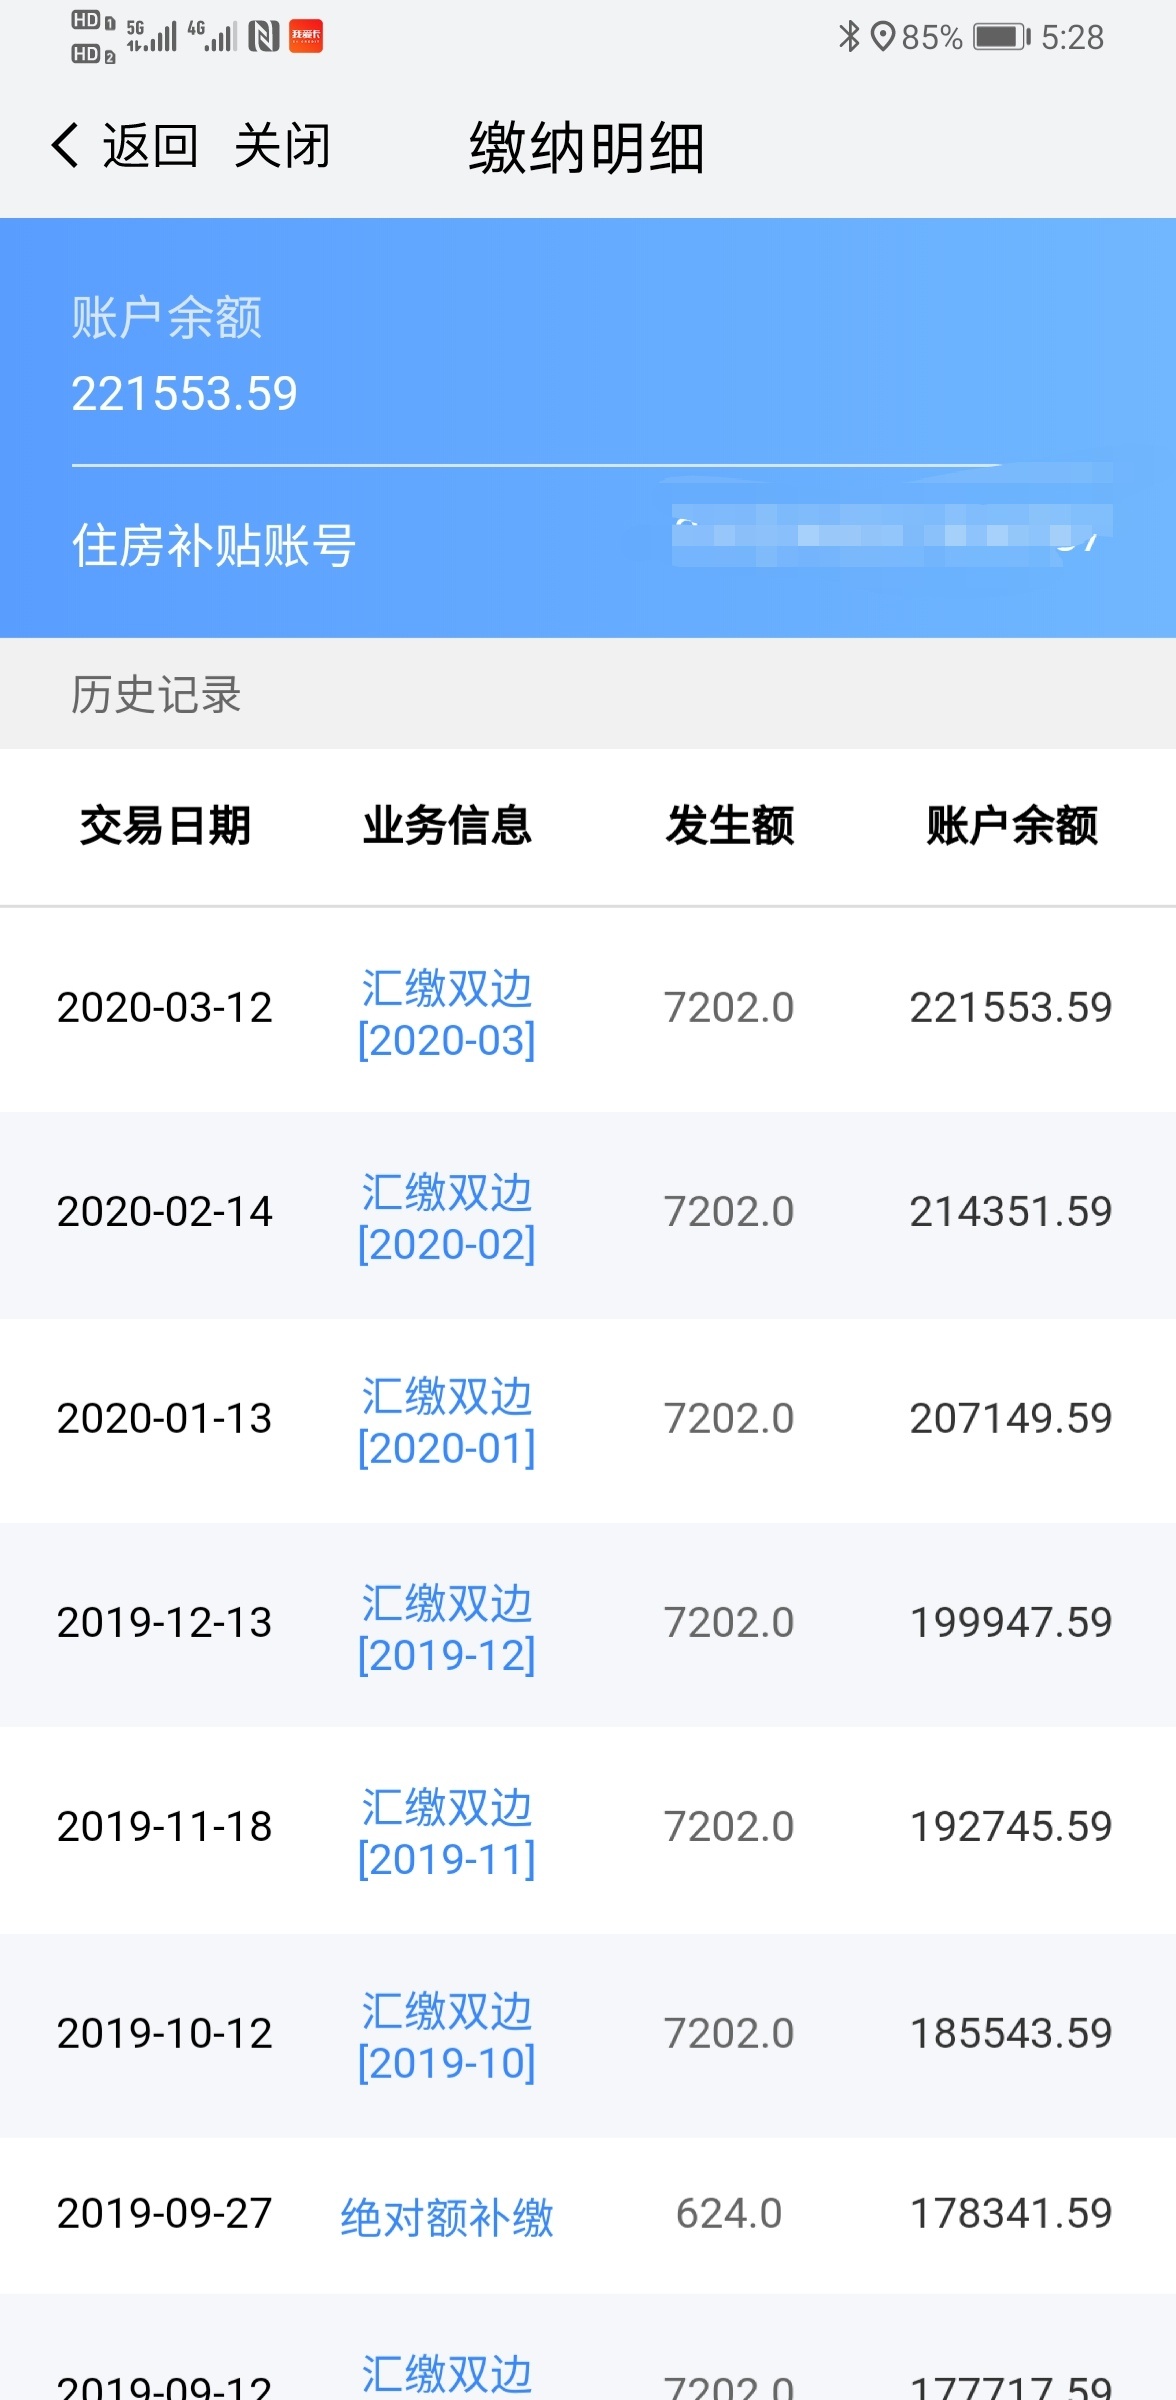
Task: Tap the 关闭 button
Action: click(x=282, y=146)
